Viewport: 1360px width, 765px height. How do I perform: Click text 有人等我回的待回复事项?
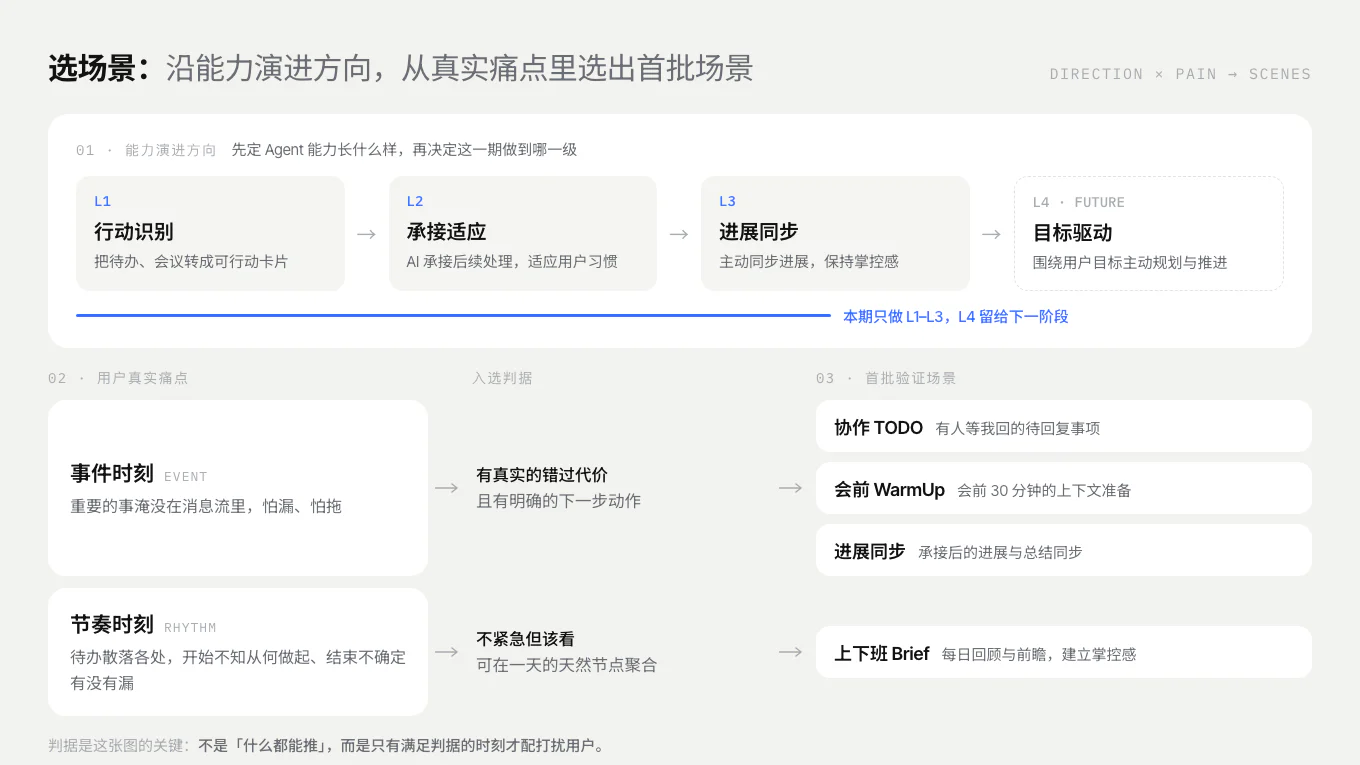(1018, 428)
